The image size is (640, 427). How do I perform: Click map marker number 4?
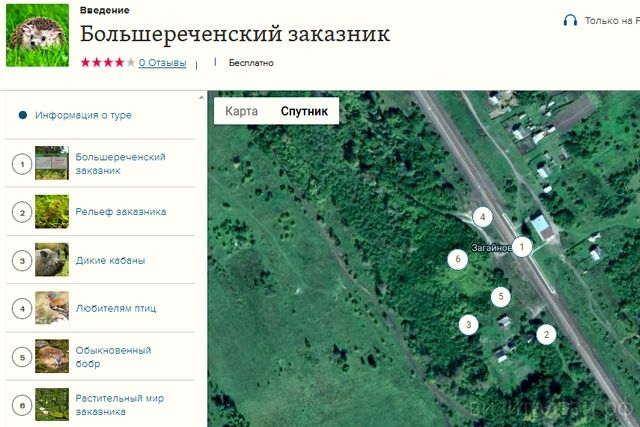(x=482, y=217)
